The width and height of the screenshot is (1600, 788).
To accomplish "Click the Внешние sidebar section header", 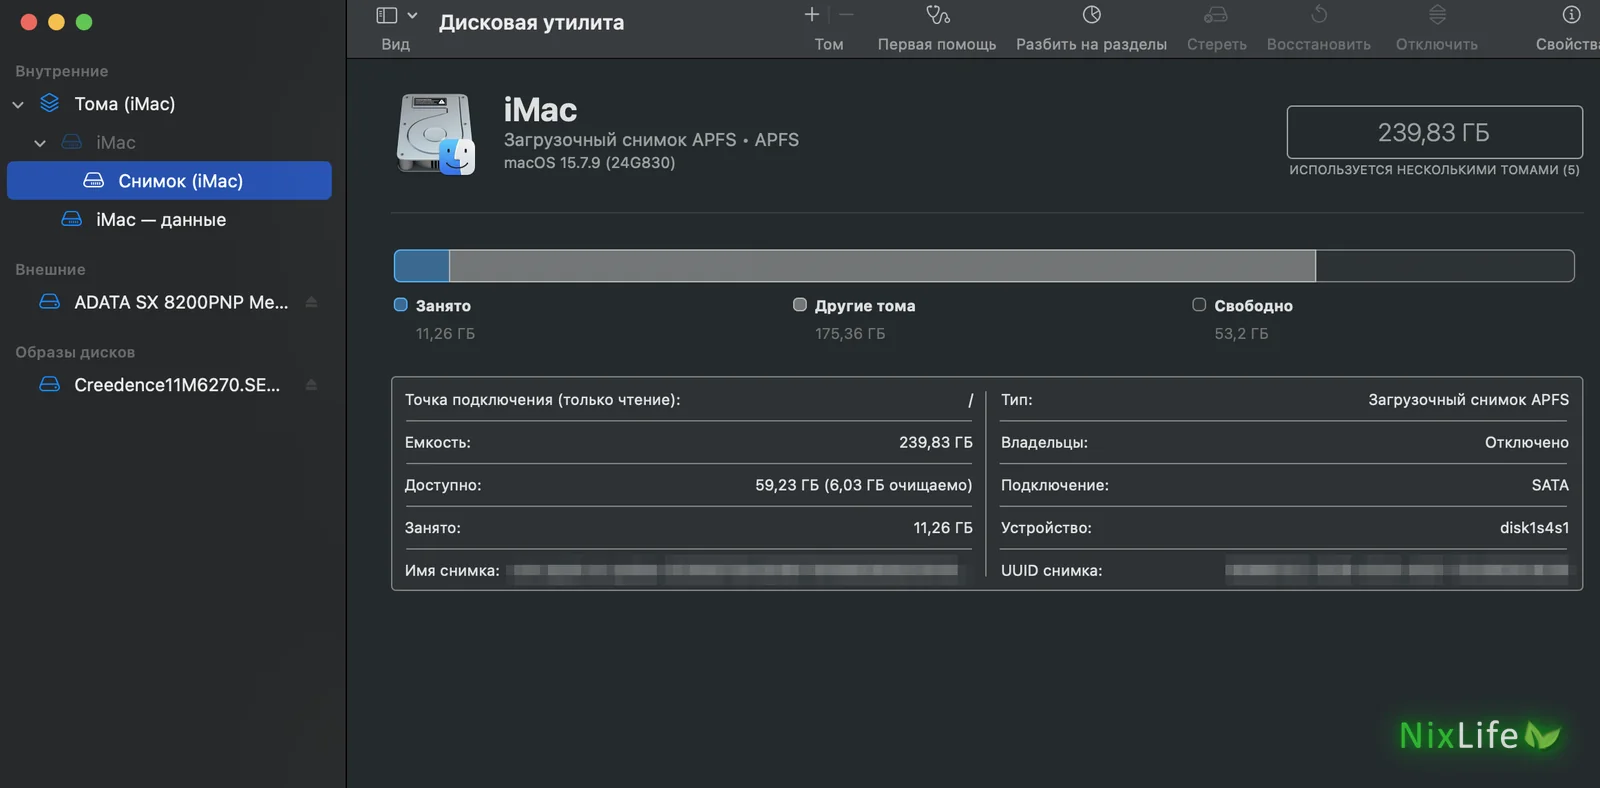I will pyautogui.click(x=50, y=270).
